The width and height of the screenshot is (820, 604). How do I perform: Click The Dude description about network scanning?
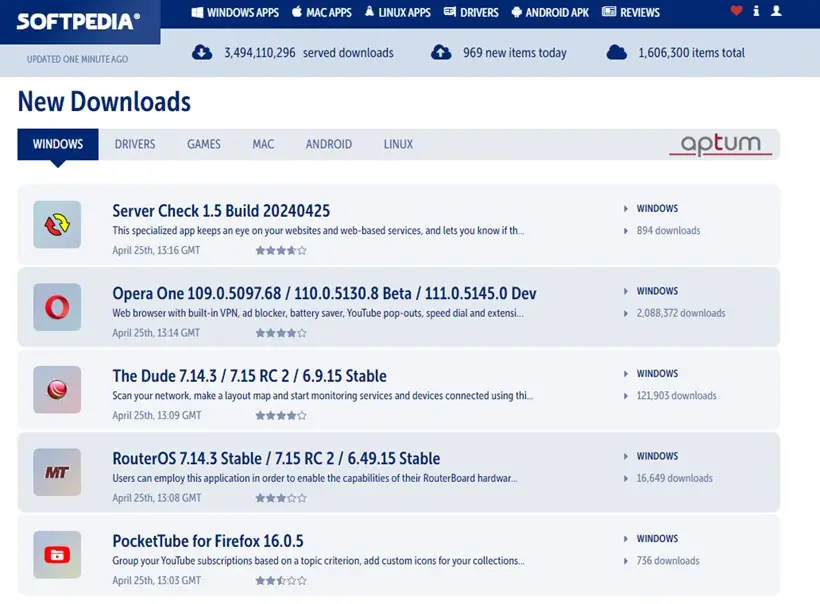[323, 396]
